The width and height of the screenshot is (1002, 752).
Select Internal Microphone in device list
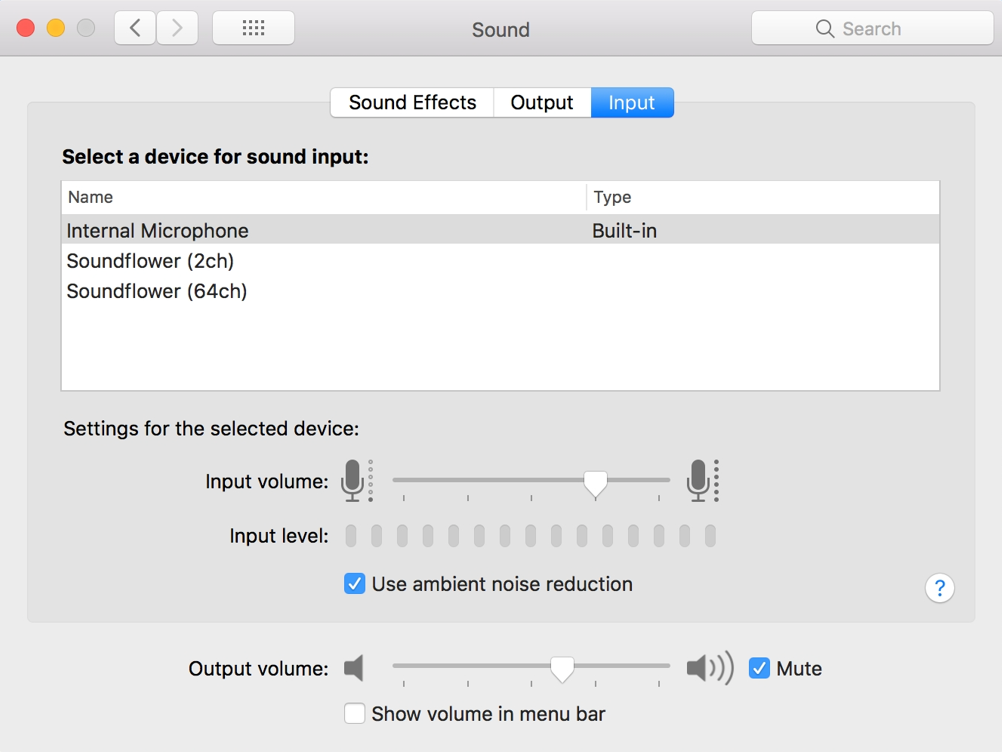[x=158, y=231]
